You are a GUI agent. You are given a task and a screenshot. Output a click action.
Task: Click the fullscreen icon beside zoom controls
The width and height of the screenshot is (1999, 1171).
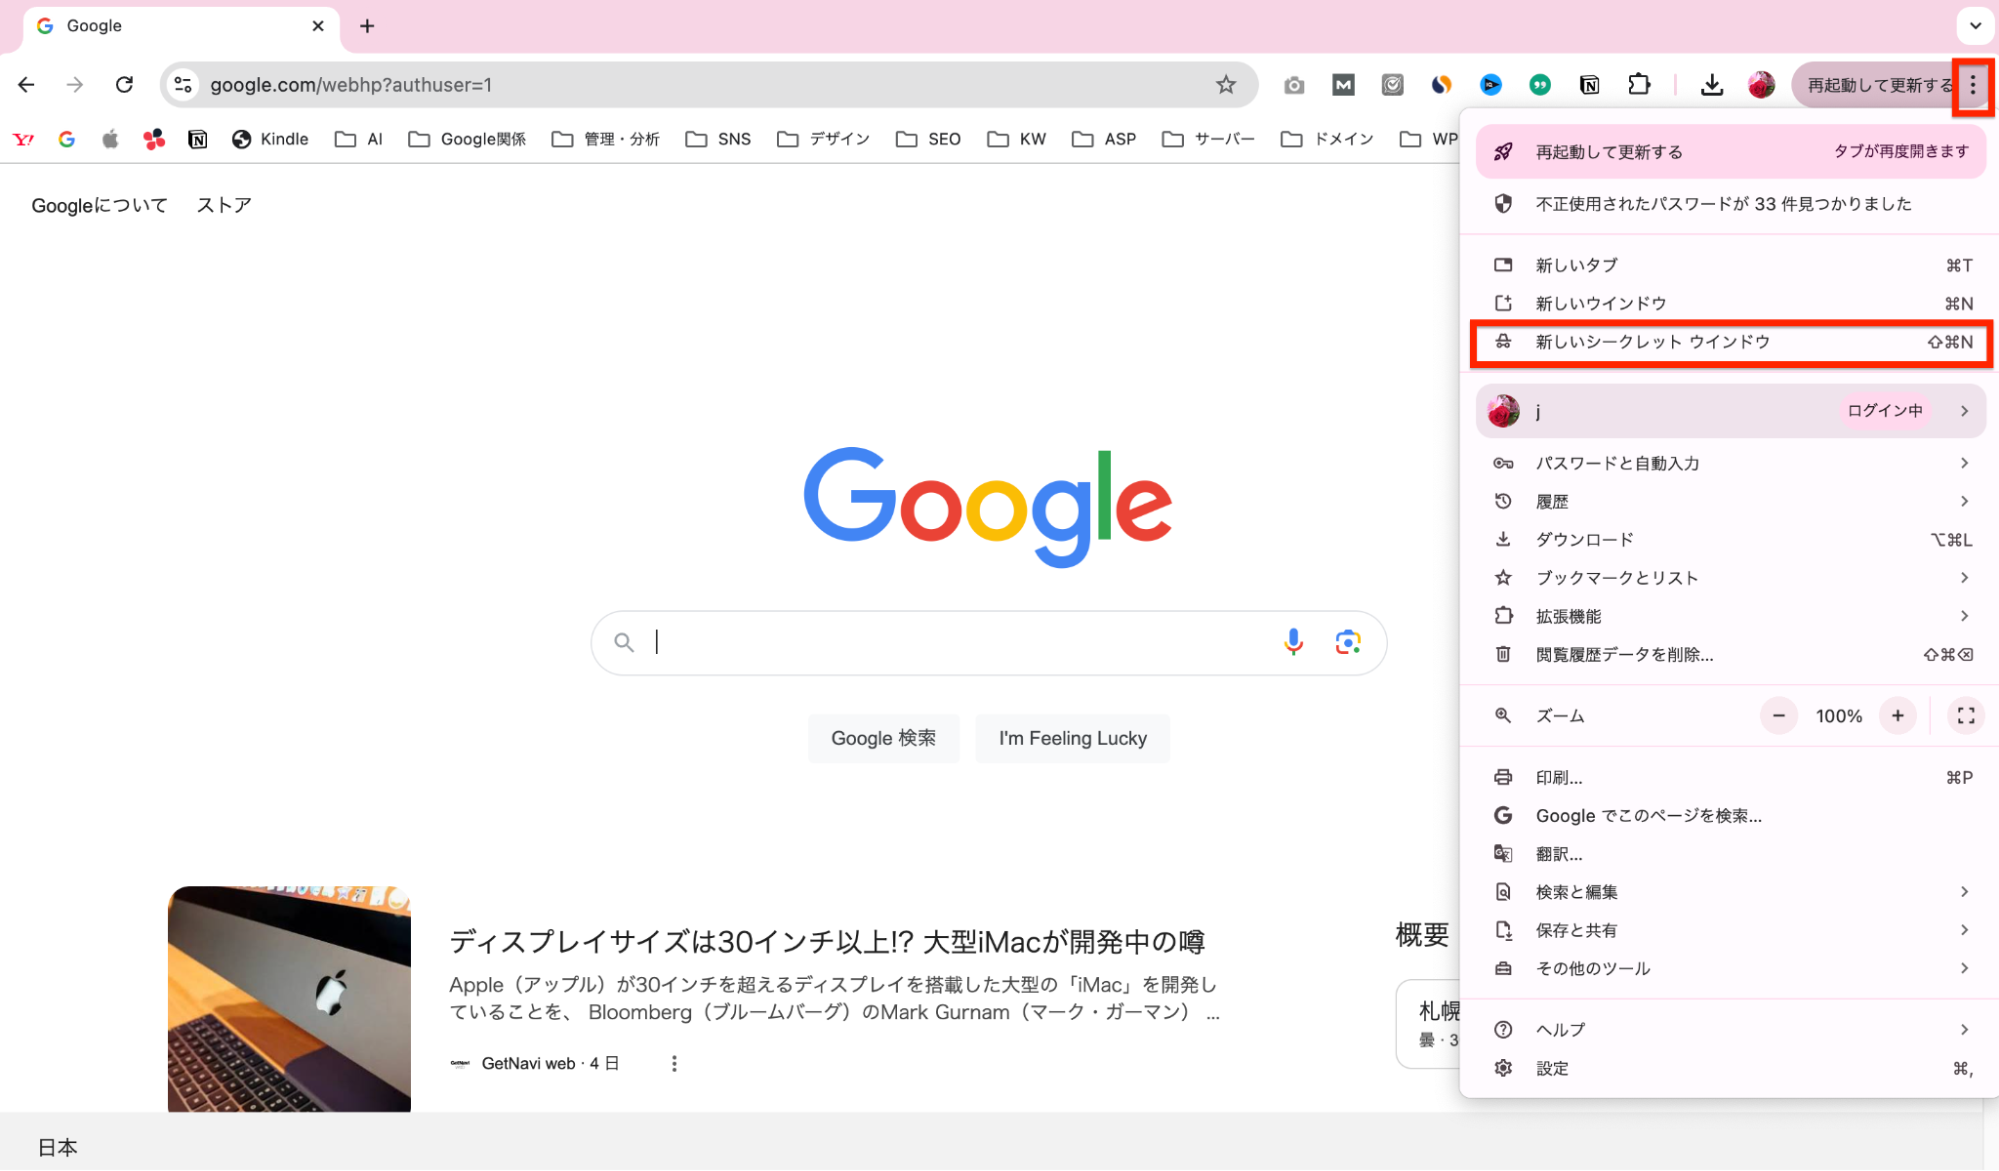tap(1965, 715)
